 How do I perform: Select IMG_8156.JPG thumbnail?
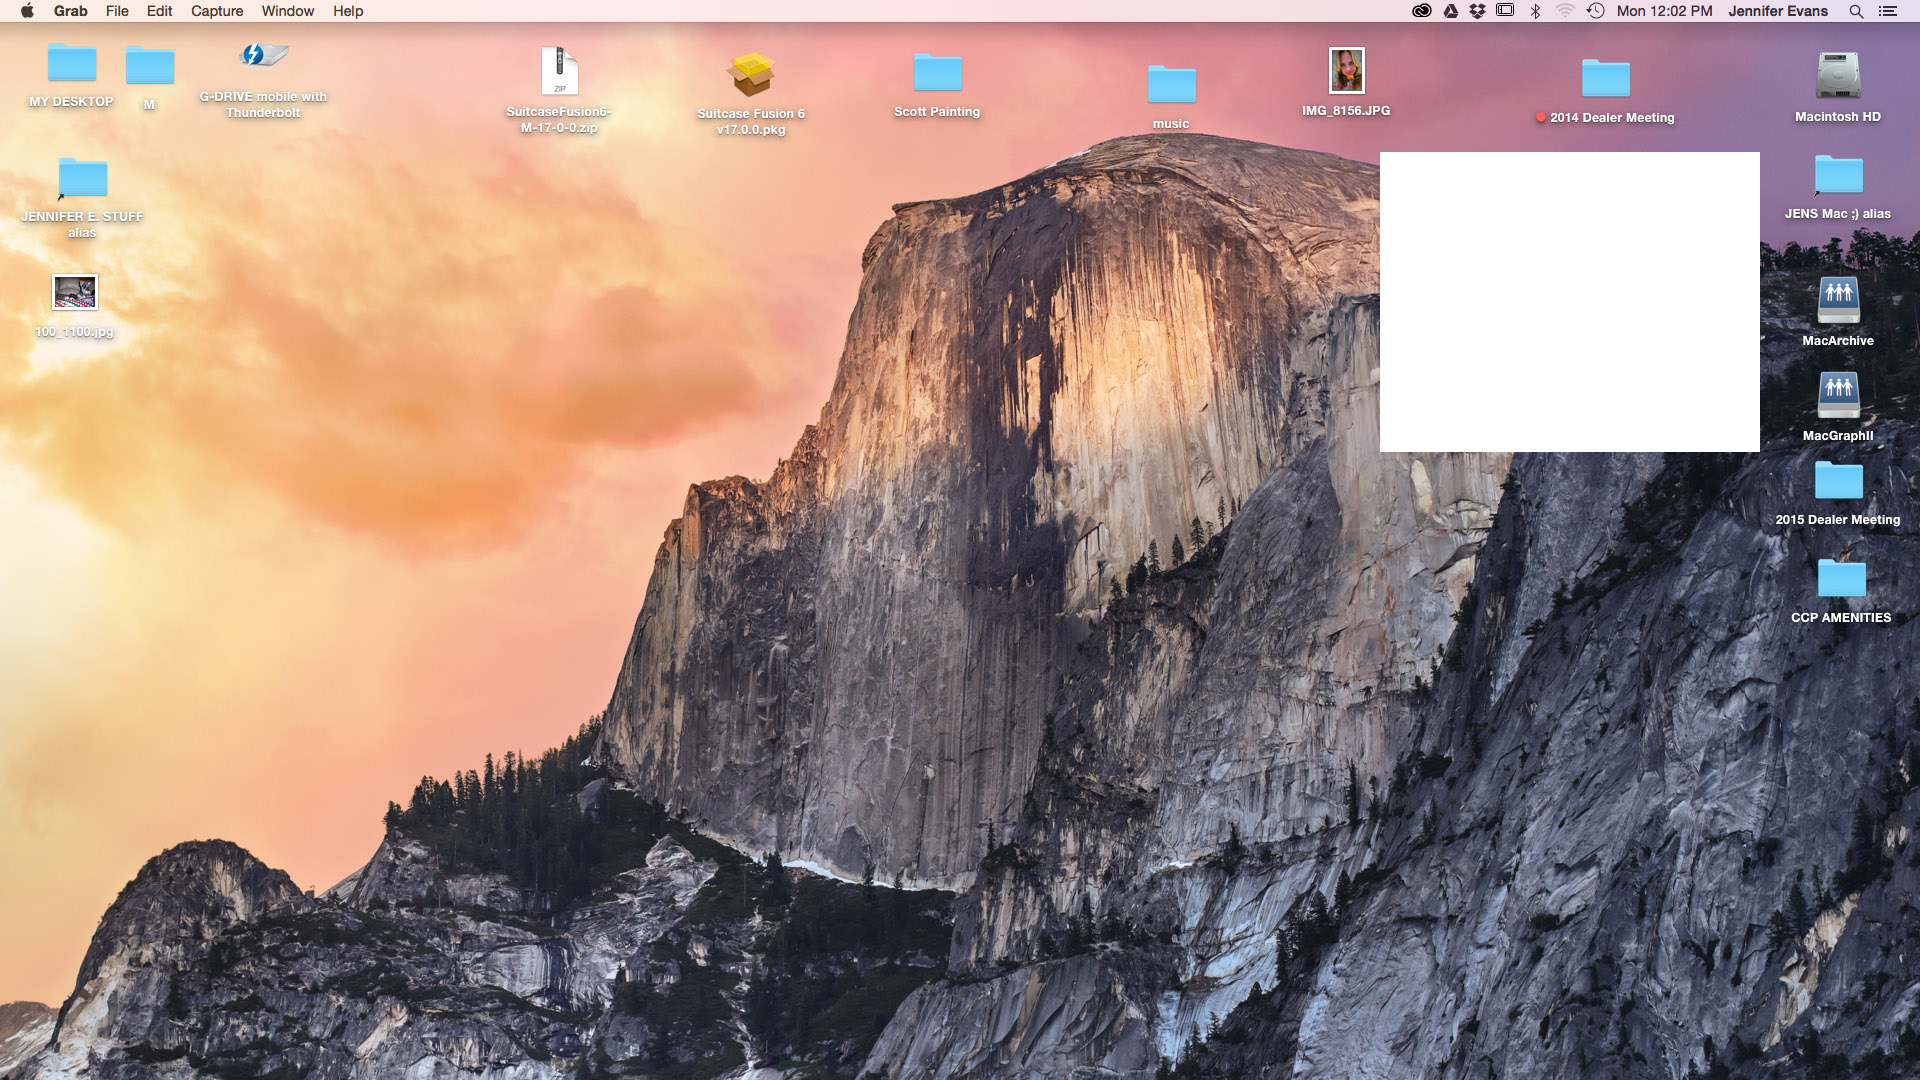(x=1346, y=71)
